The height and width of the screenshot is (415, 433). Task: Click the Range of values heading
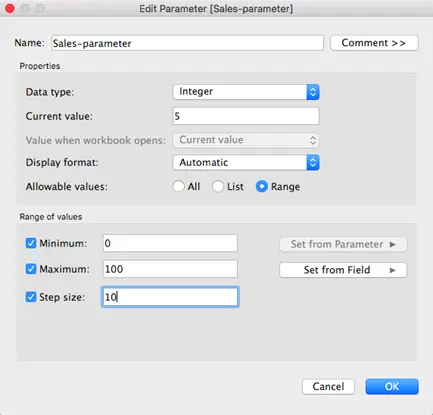point(51,217)
